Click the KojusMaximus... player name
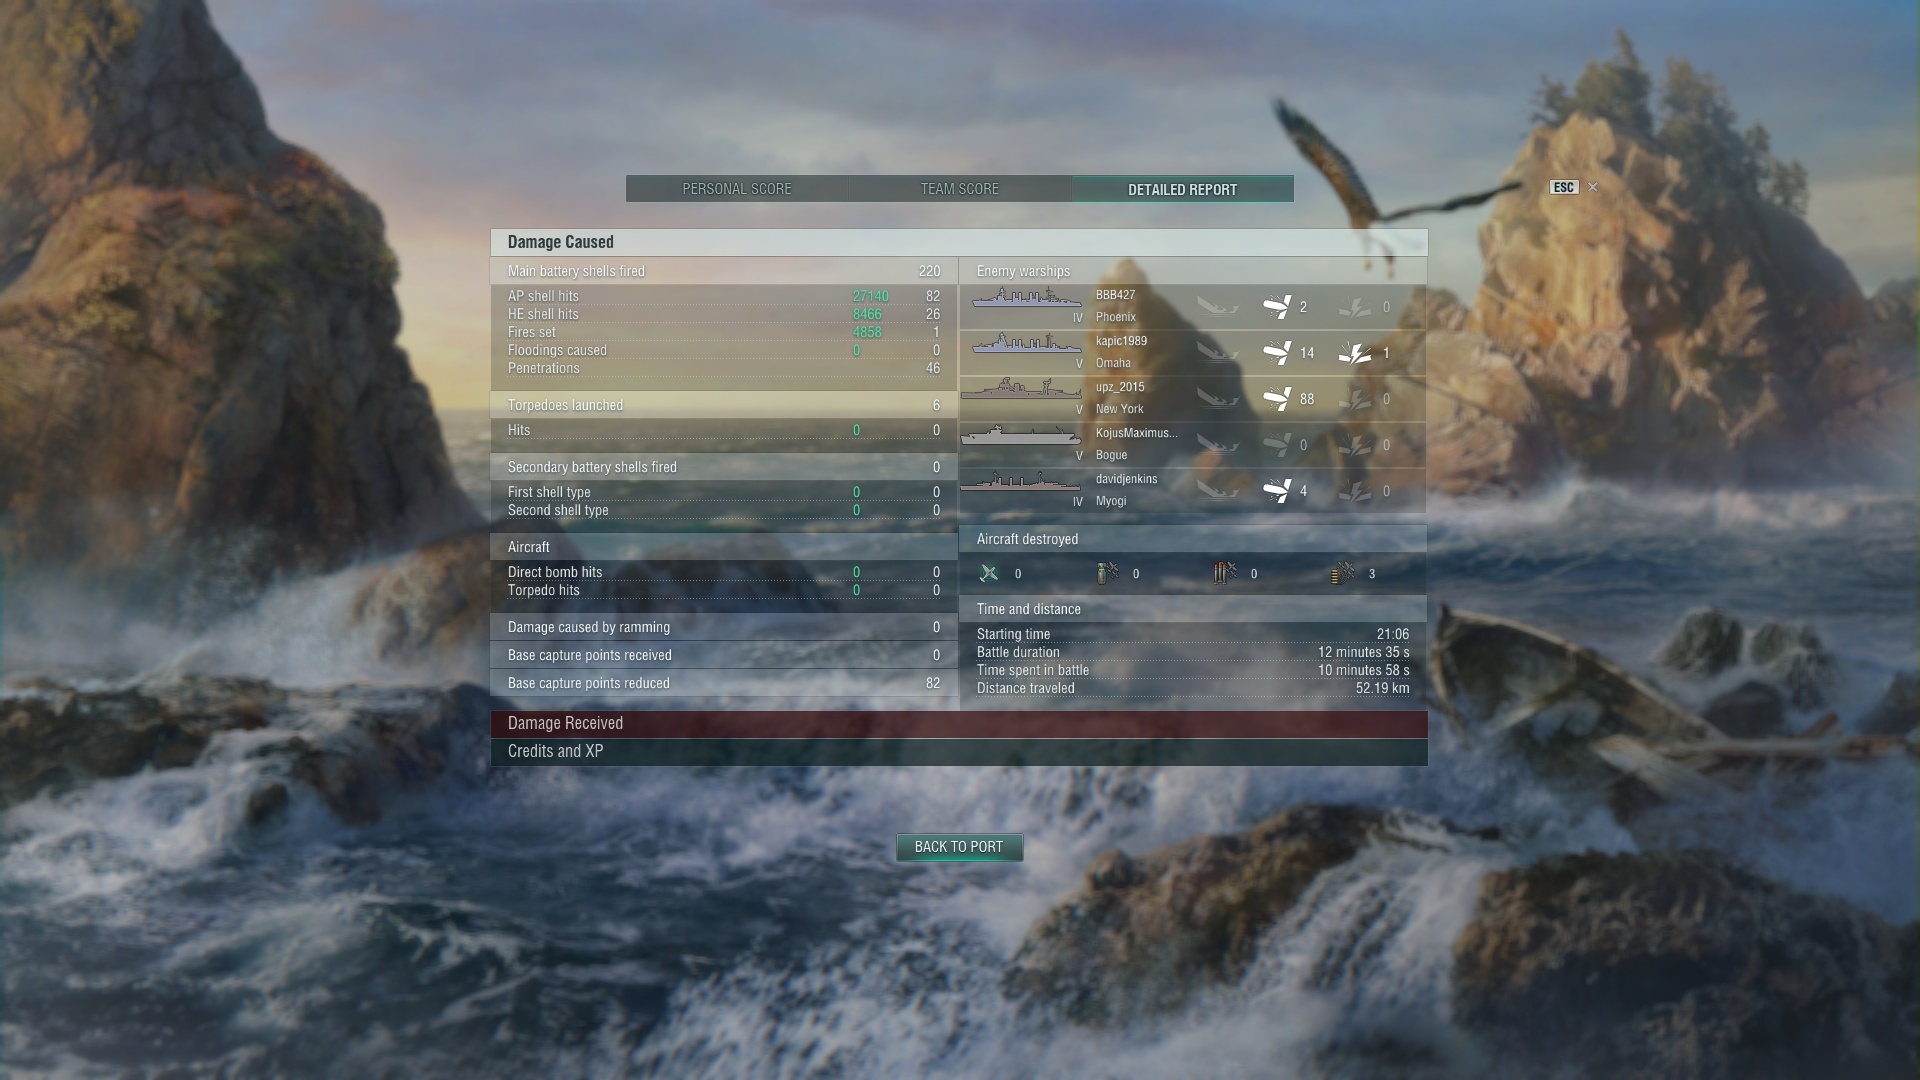 (x=1137, y=433)
